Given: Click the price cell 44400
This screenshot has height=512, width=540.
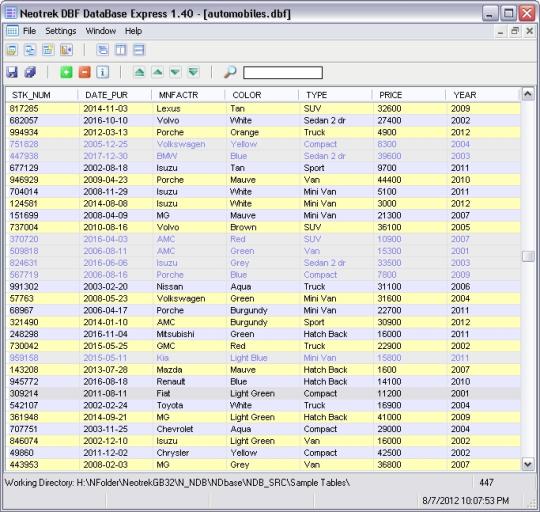Looking at the screenshot, I should coord(389,180).
